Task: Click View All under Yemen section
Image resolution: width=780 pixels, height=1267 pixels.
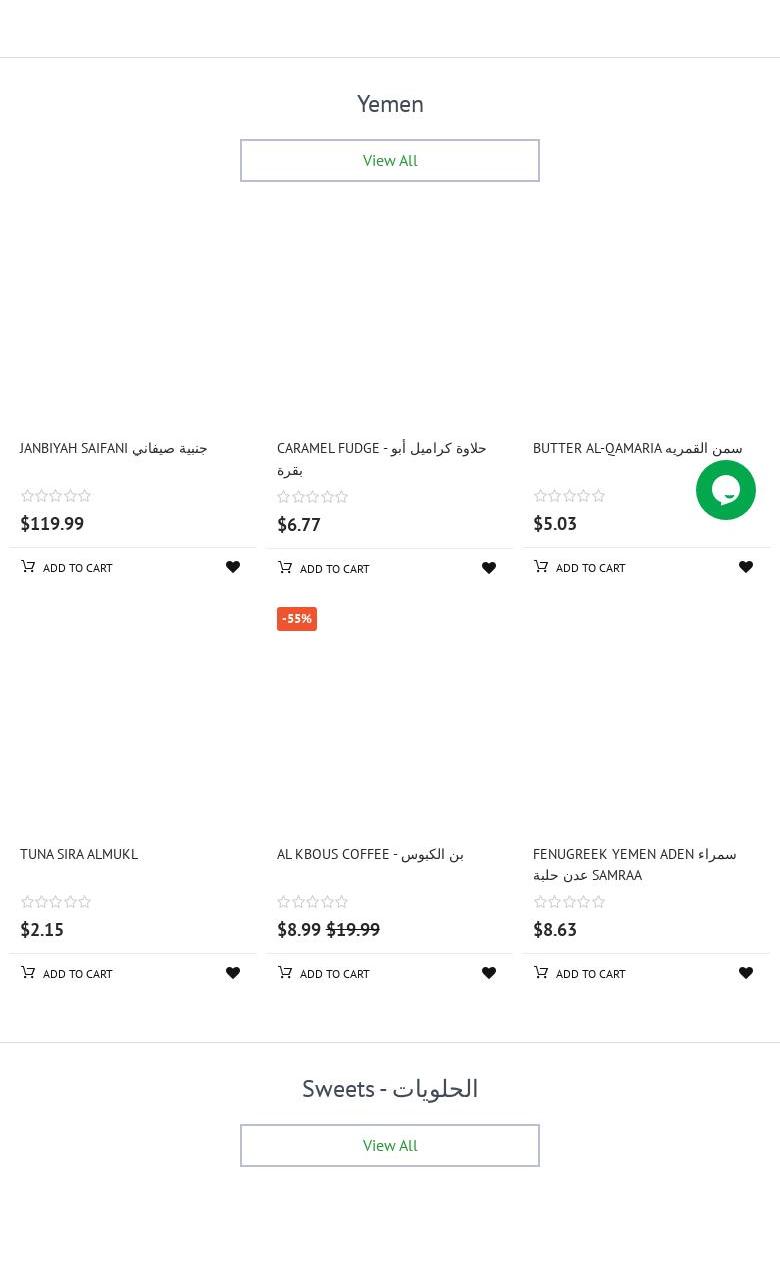Action: [390, 160]
